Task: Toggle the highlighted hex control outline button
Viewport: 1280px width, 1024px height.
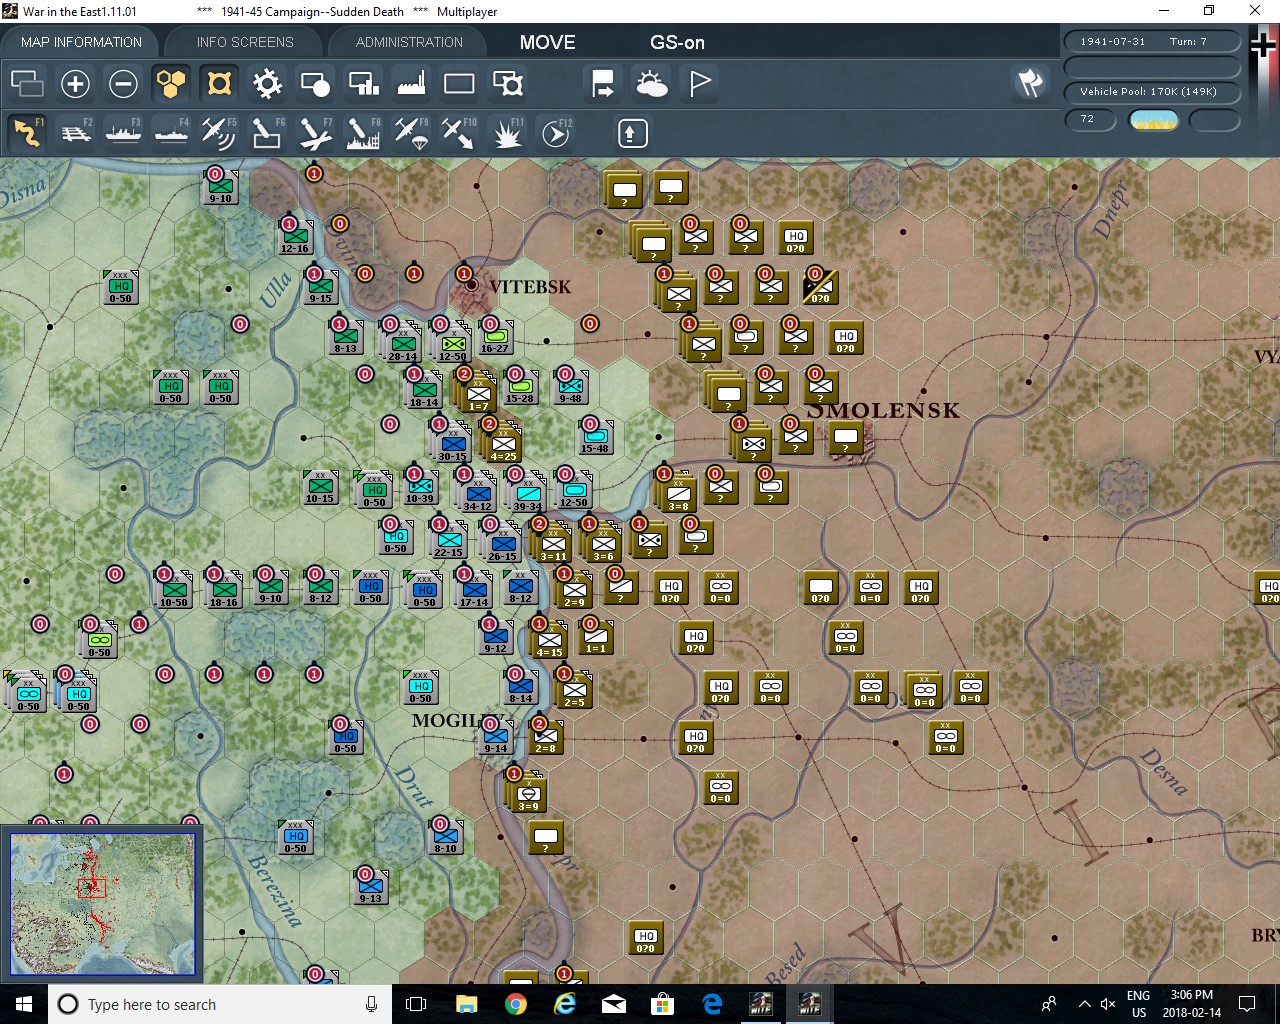Action: click(x=219, y=83)
